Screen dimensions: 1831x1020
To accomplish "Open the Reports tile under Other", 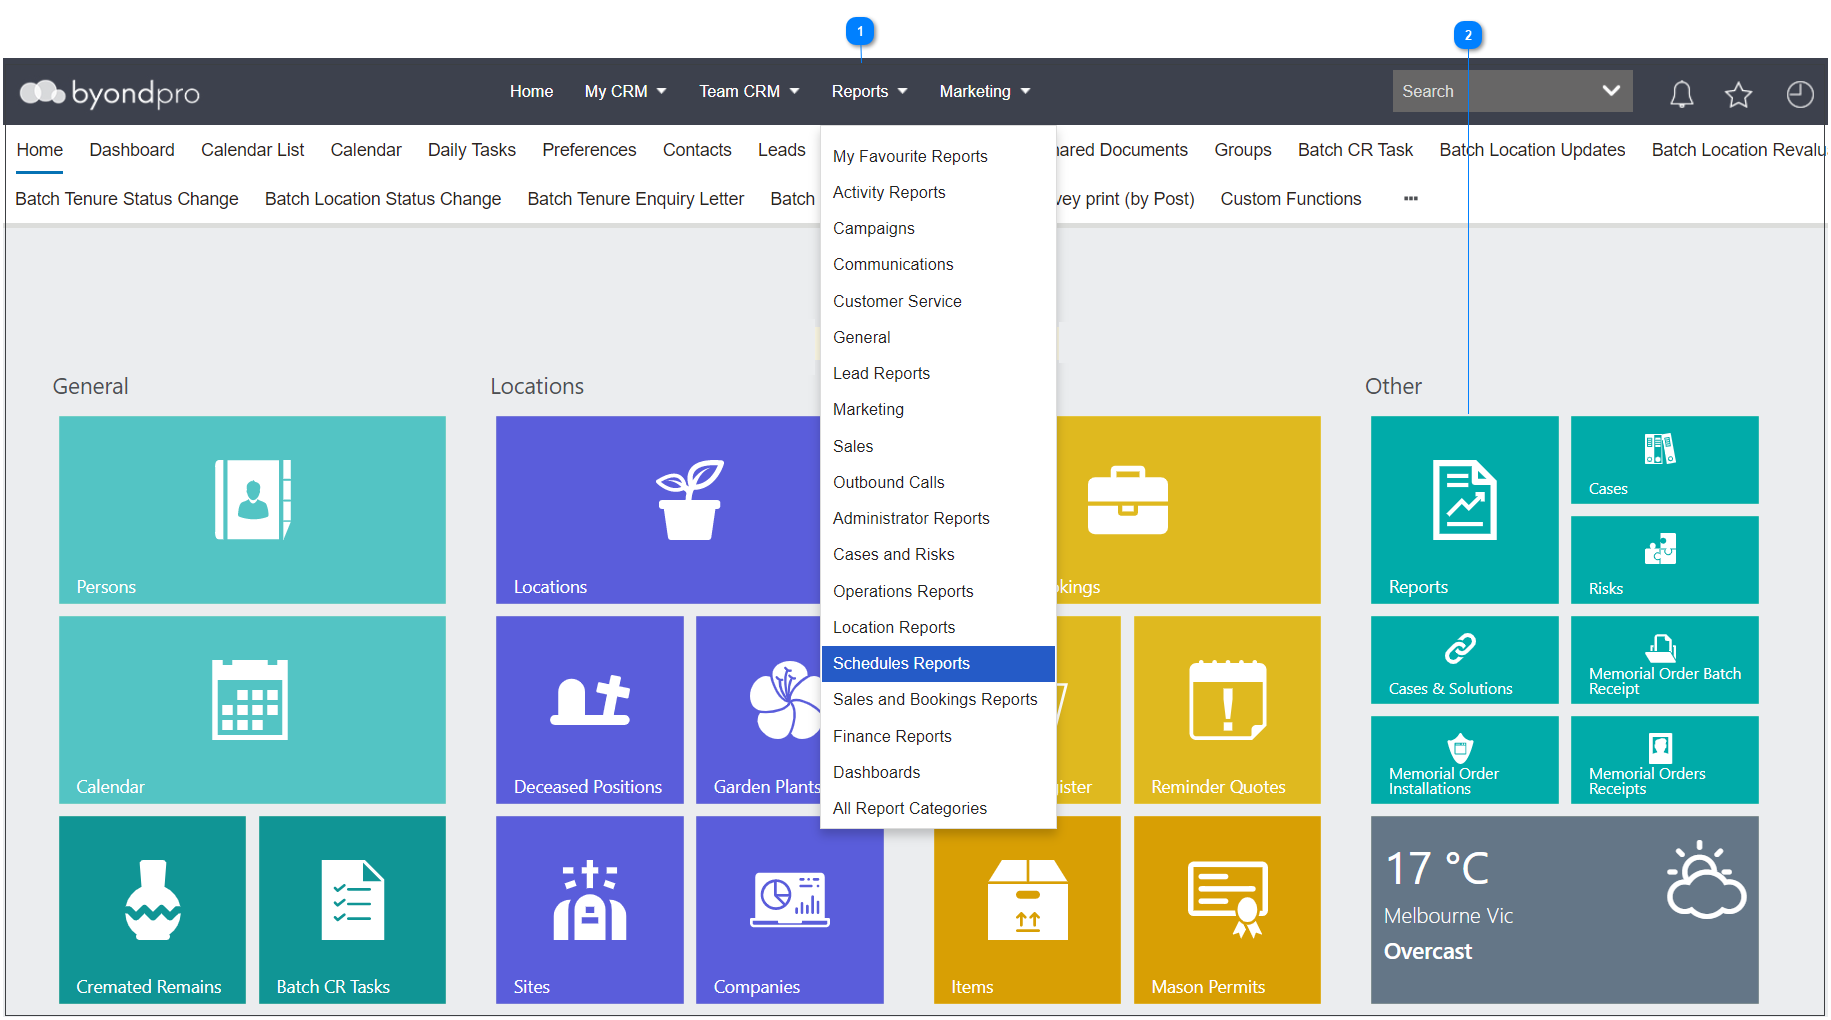I will coord(1464,509).
